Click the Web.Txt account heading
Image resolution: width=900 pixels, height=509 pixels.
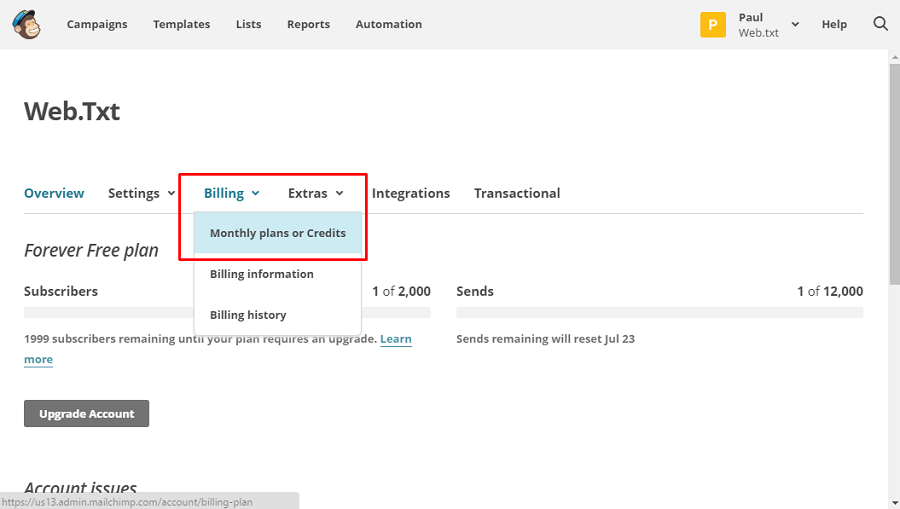pyautogui.click(x=72, y=111)
